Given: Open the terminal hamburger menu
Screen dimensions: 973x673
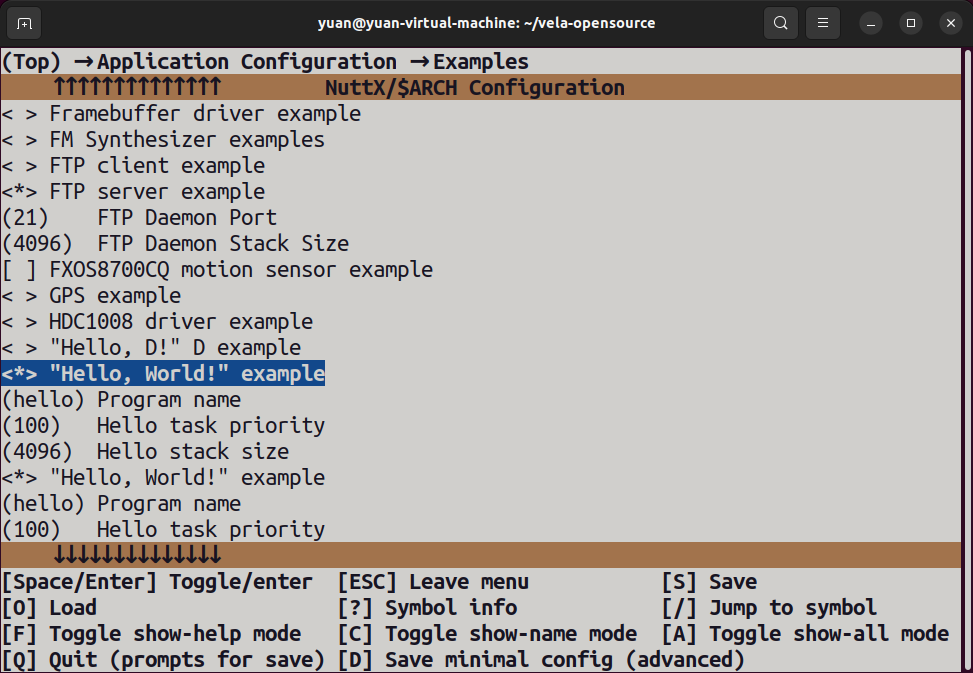Looking at the screenshot, I should pyautogui.click(x=823, y=24).
